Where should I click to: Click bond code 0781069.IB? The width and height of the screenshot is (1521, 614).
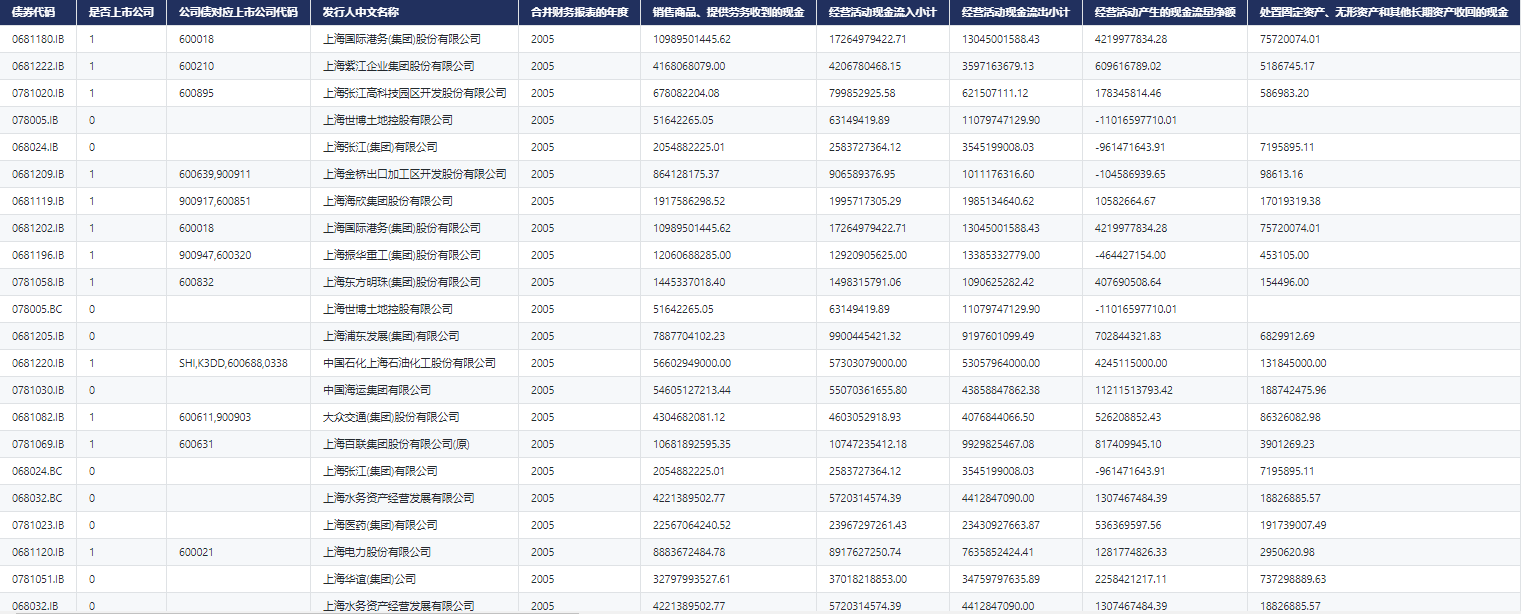tap(38, 444)
